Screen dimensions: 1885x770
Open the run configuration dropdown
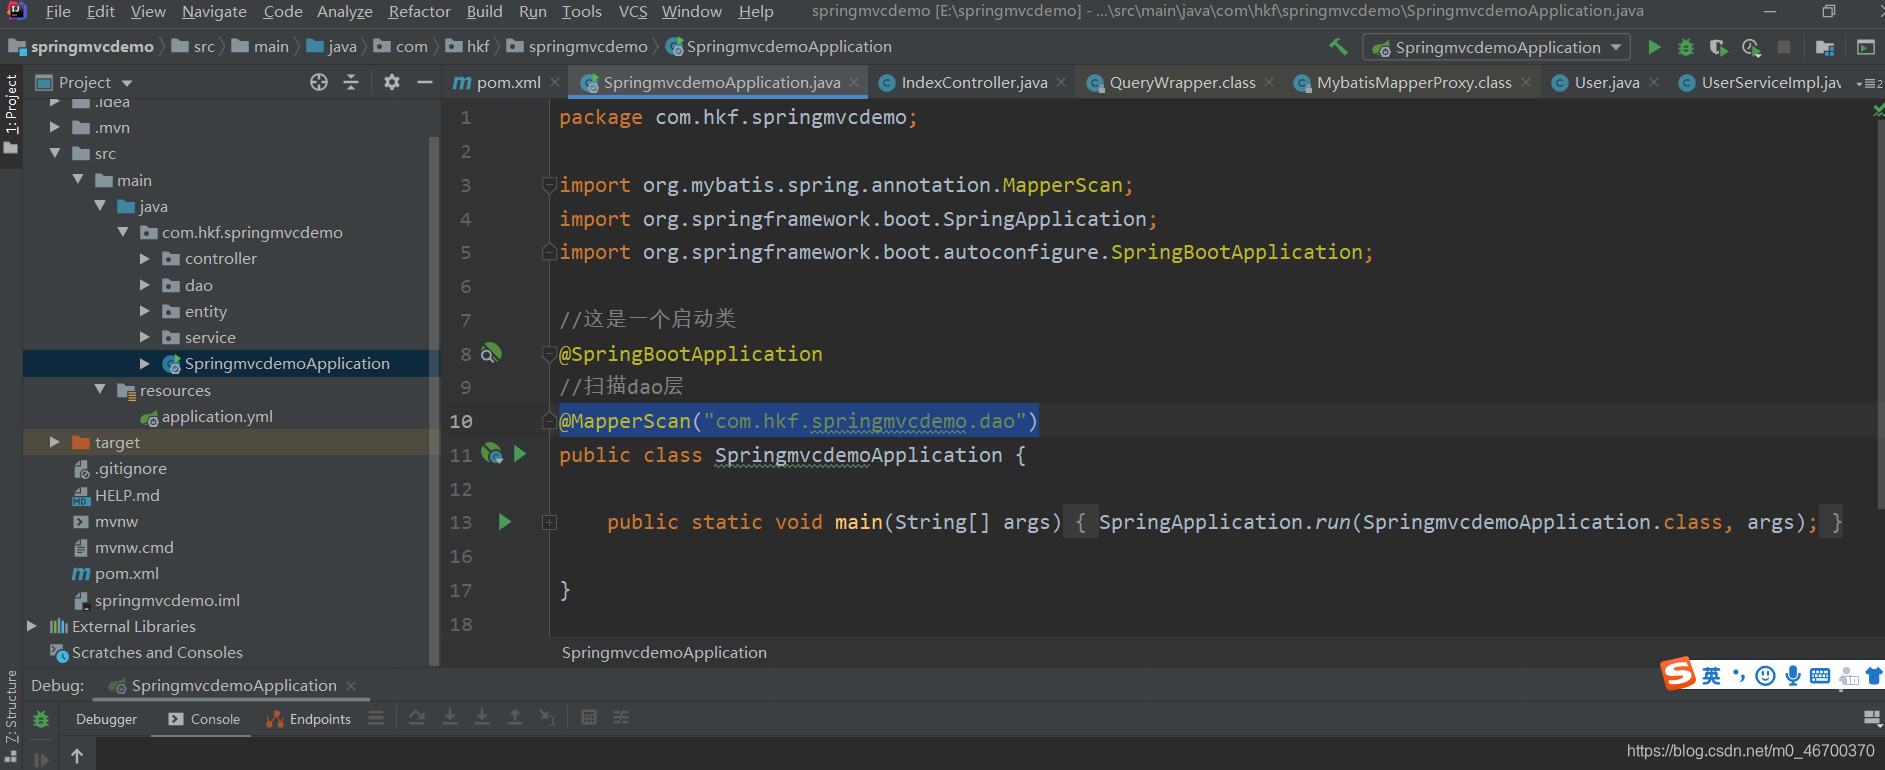pos(1497,47)
